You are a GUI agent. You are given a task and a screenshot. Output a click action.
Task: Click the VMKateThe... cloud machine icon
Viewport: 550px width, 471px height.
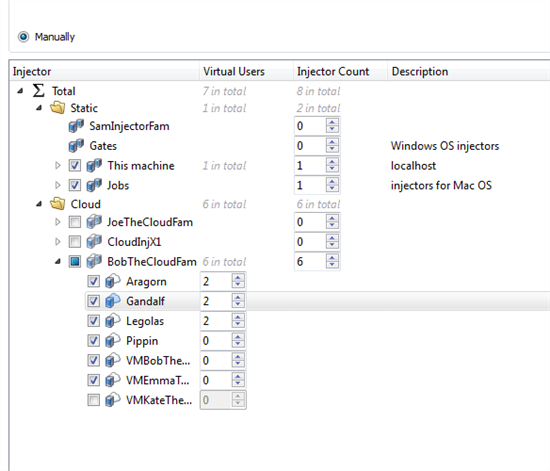click(113, 400)
